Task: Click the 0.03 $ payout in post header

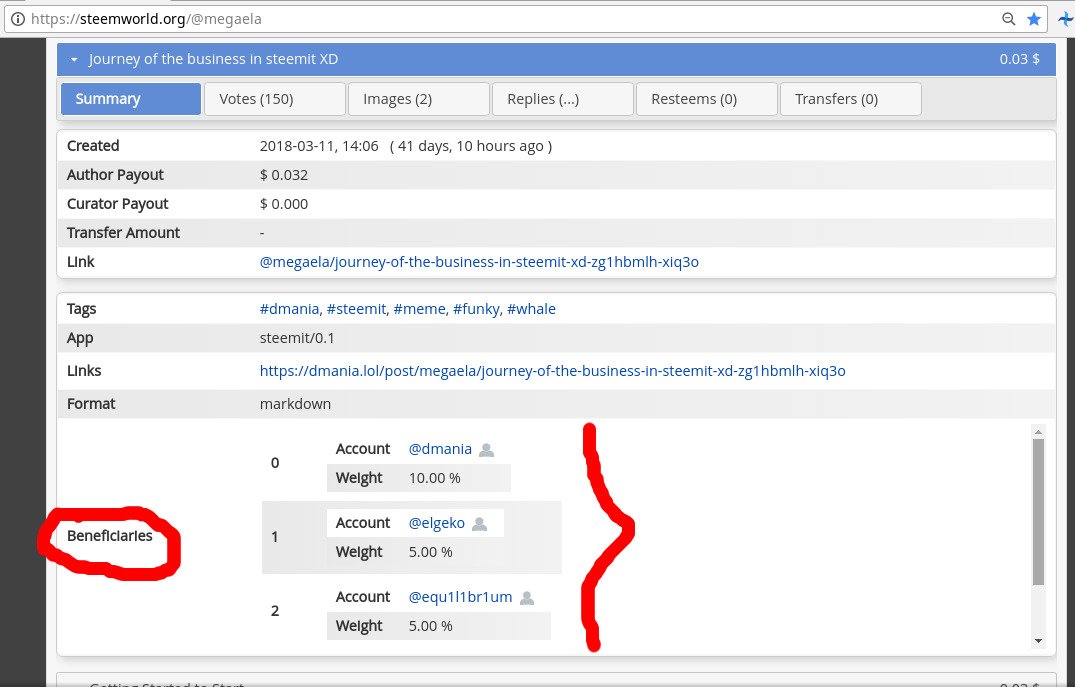Action: [x=1019, y=59]
